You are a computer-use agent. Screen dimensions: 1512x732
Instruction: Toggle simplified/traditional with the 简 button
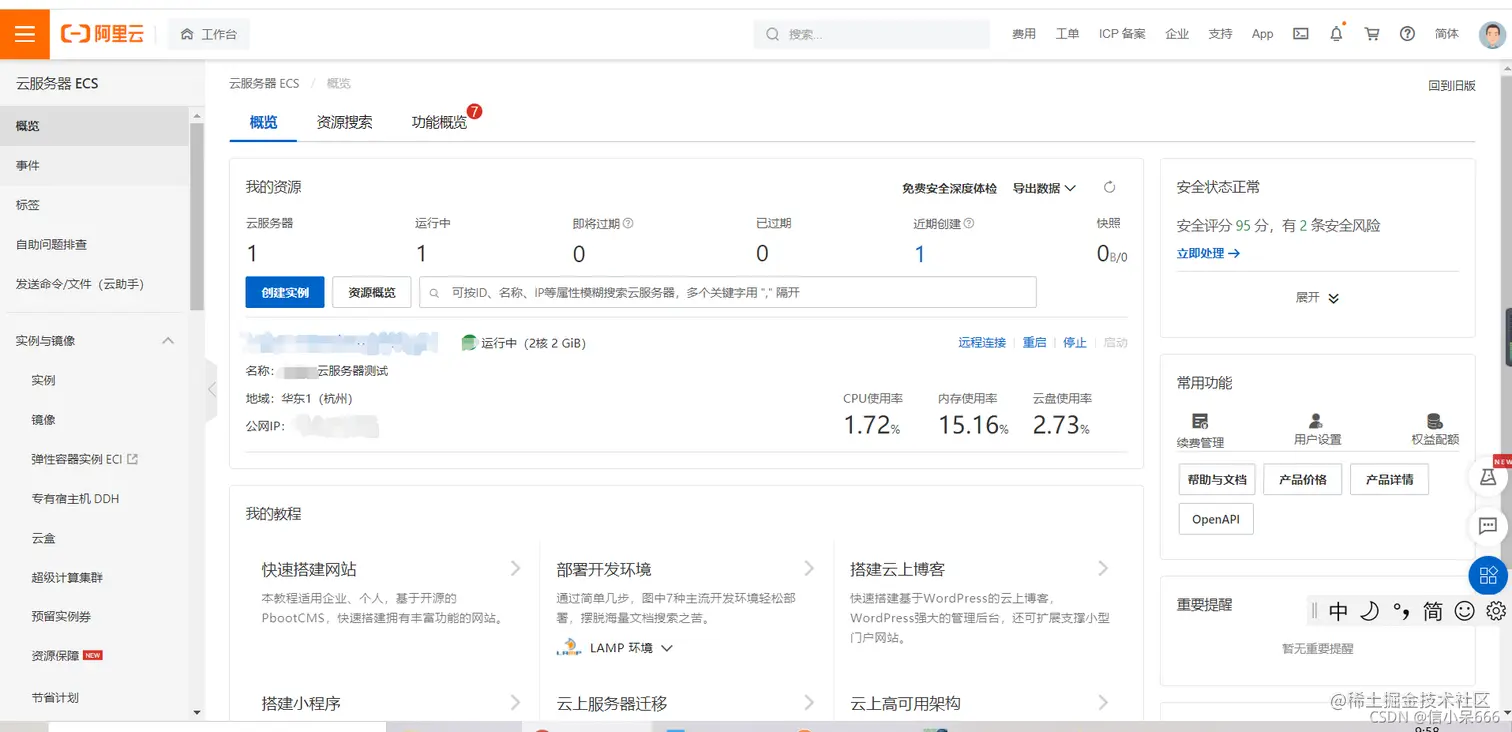tap(1432, 610)
